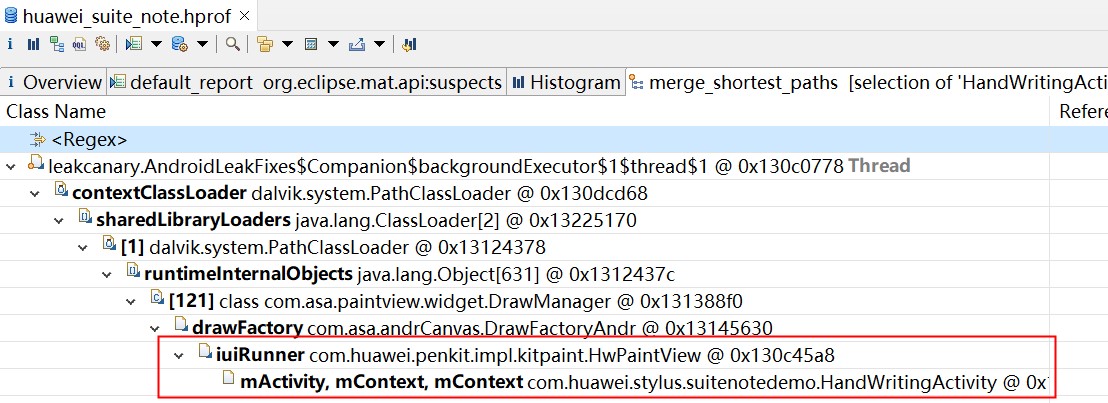This screenshot has height=403, width=1108.
Task: Click the Run Expert System Test icon
Action: pos(134,45)
